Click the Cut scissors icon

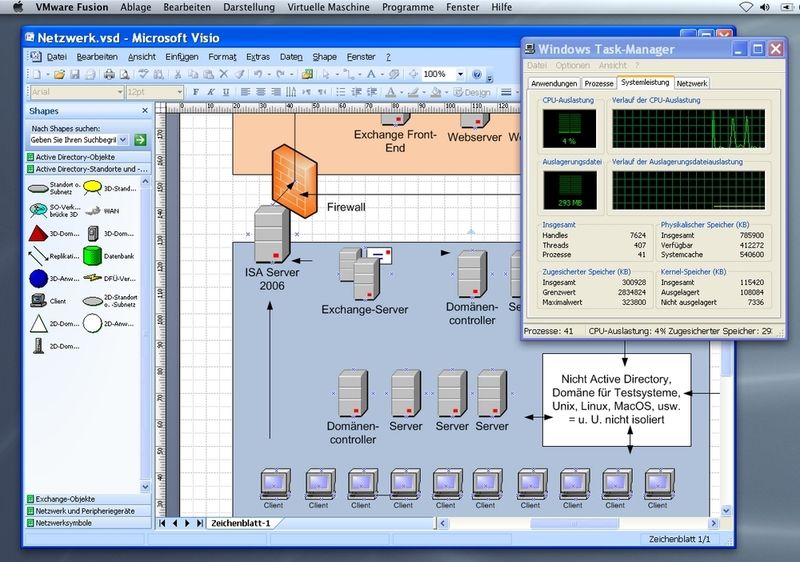click(178, 74)
